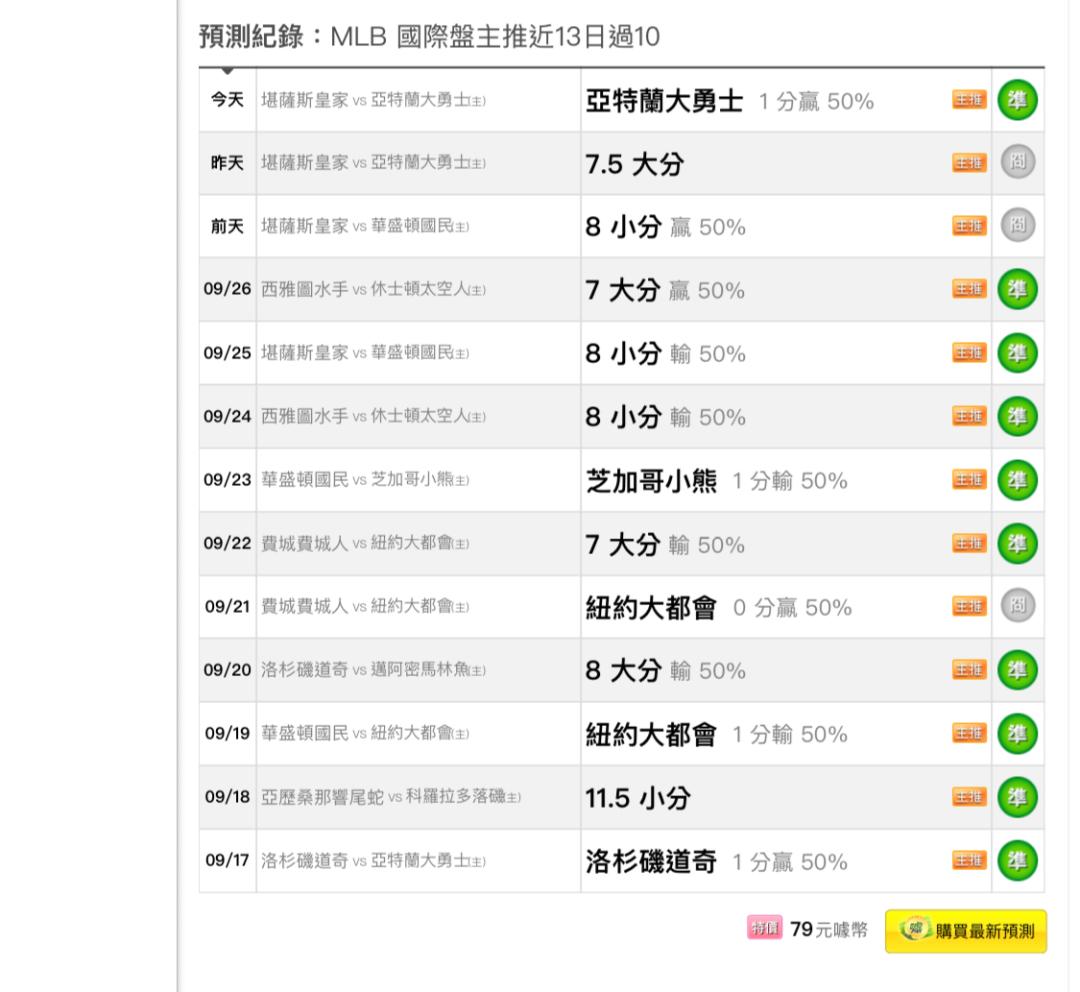Viewport: 1080px width, 992px height.
Task: Click the matchup 洛杉磯道奇 vs 亞特蘭大勇士
Action: (x=373, y=860)
